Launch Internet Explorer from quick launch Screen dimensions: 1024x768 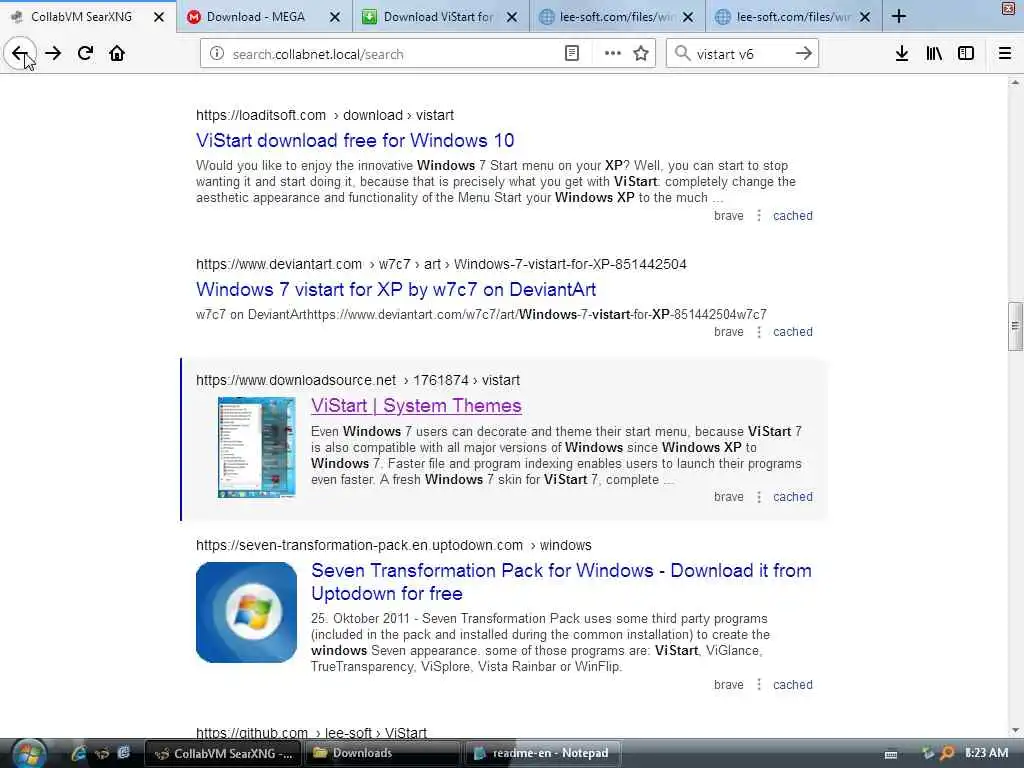78,753
